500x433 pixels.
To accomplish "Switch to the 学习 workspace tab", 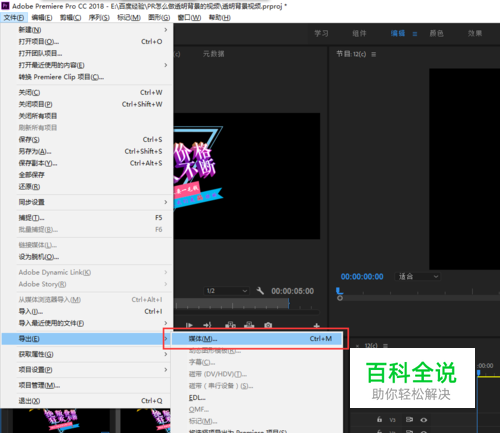I will tap(321, 33).
